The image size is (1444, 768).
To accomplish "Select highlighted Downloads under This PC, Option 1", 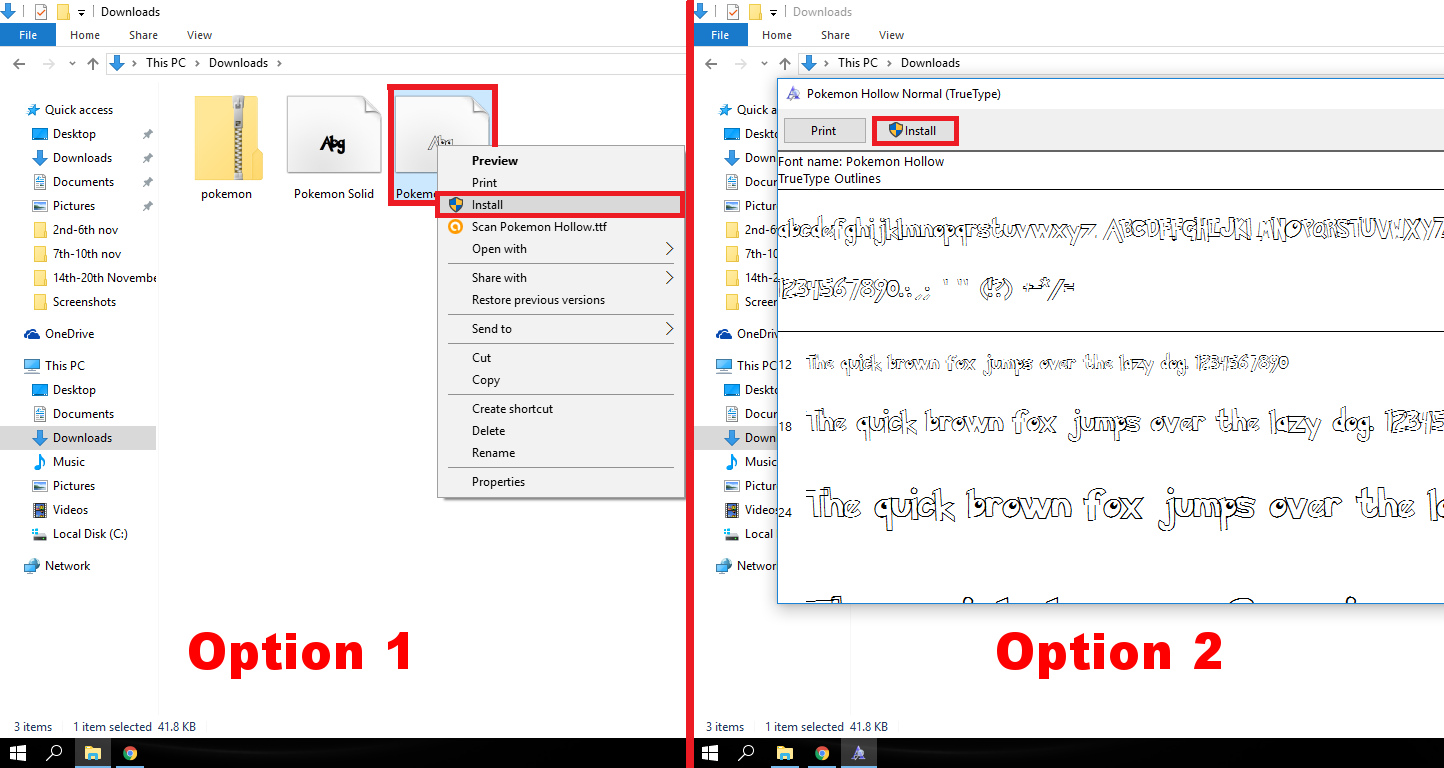I will point(78,438).
